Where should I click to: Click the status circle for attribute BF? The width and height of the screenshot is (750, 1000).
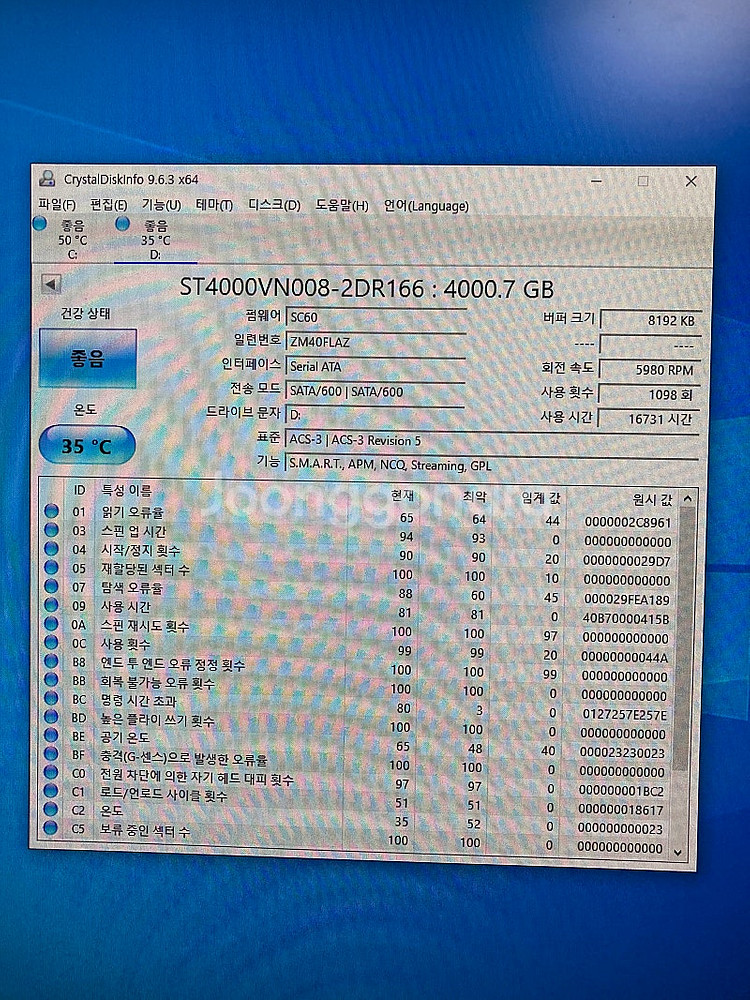point(52,754)
